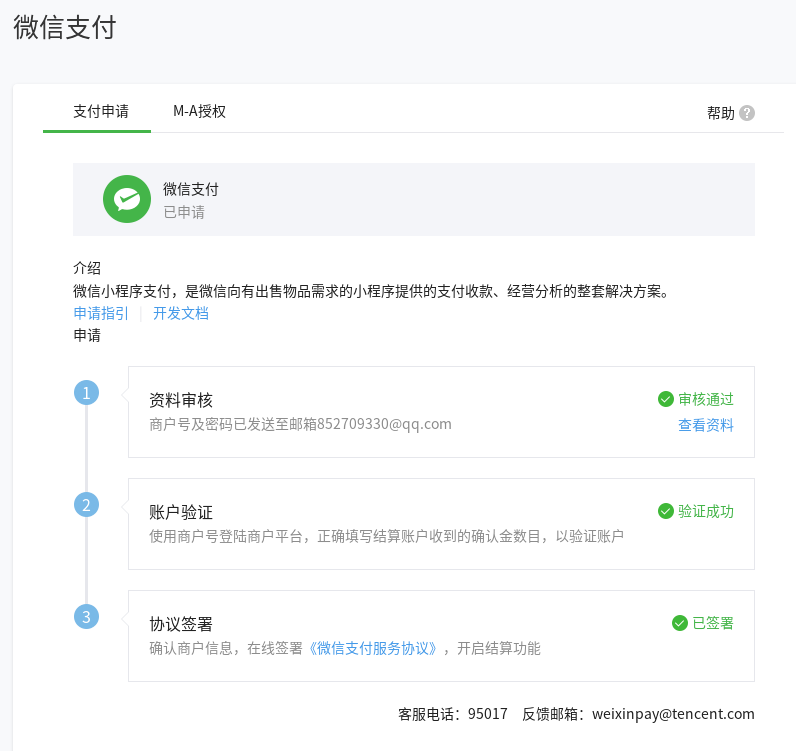Click the step 1 circle marker
The image size is (796, 751).
pos(86,393)
